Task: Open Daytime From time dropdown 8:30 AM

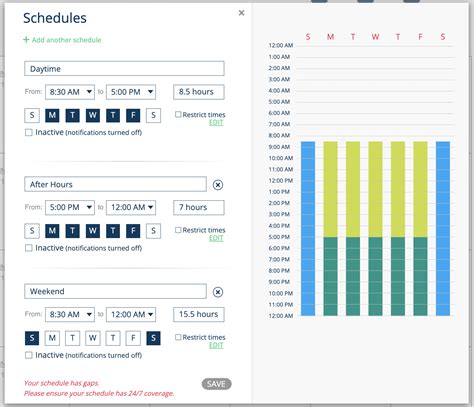Action: pos(70,92)
